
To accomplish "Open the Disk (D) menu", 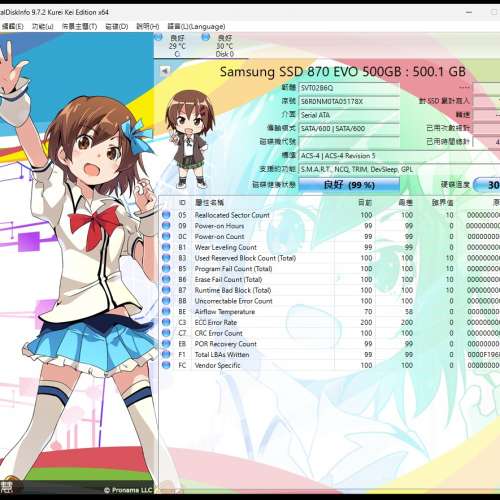I will pos(117,26).
